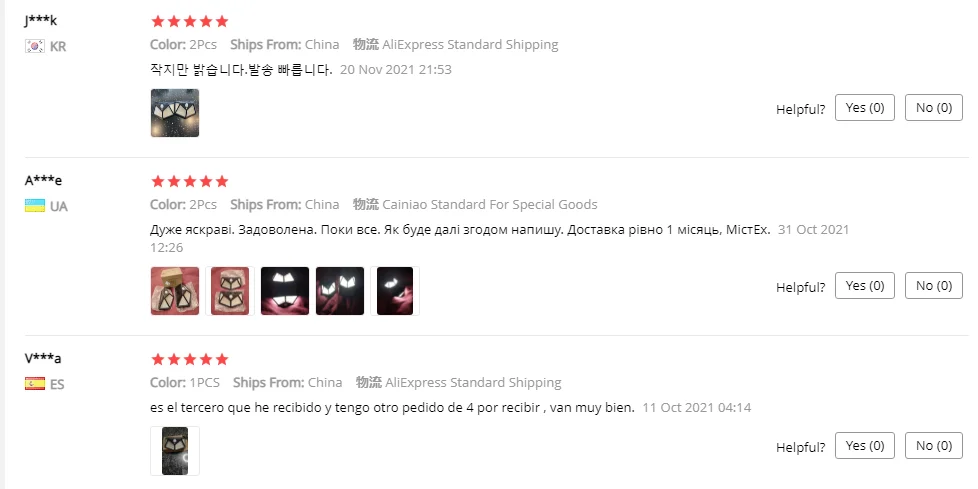Click five-star rating on V***a's review
Image resolution: width=978 pixels, height=489 pixels.
tap(190, 359)
